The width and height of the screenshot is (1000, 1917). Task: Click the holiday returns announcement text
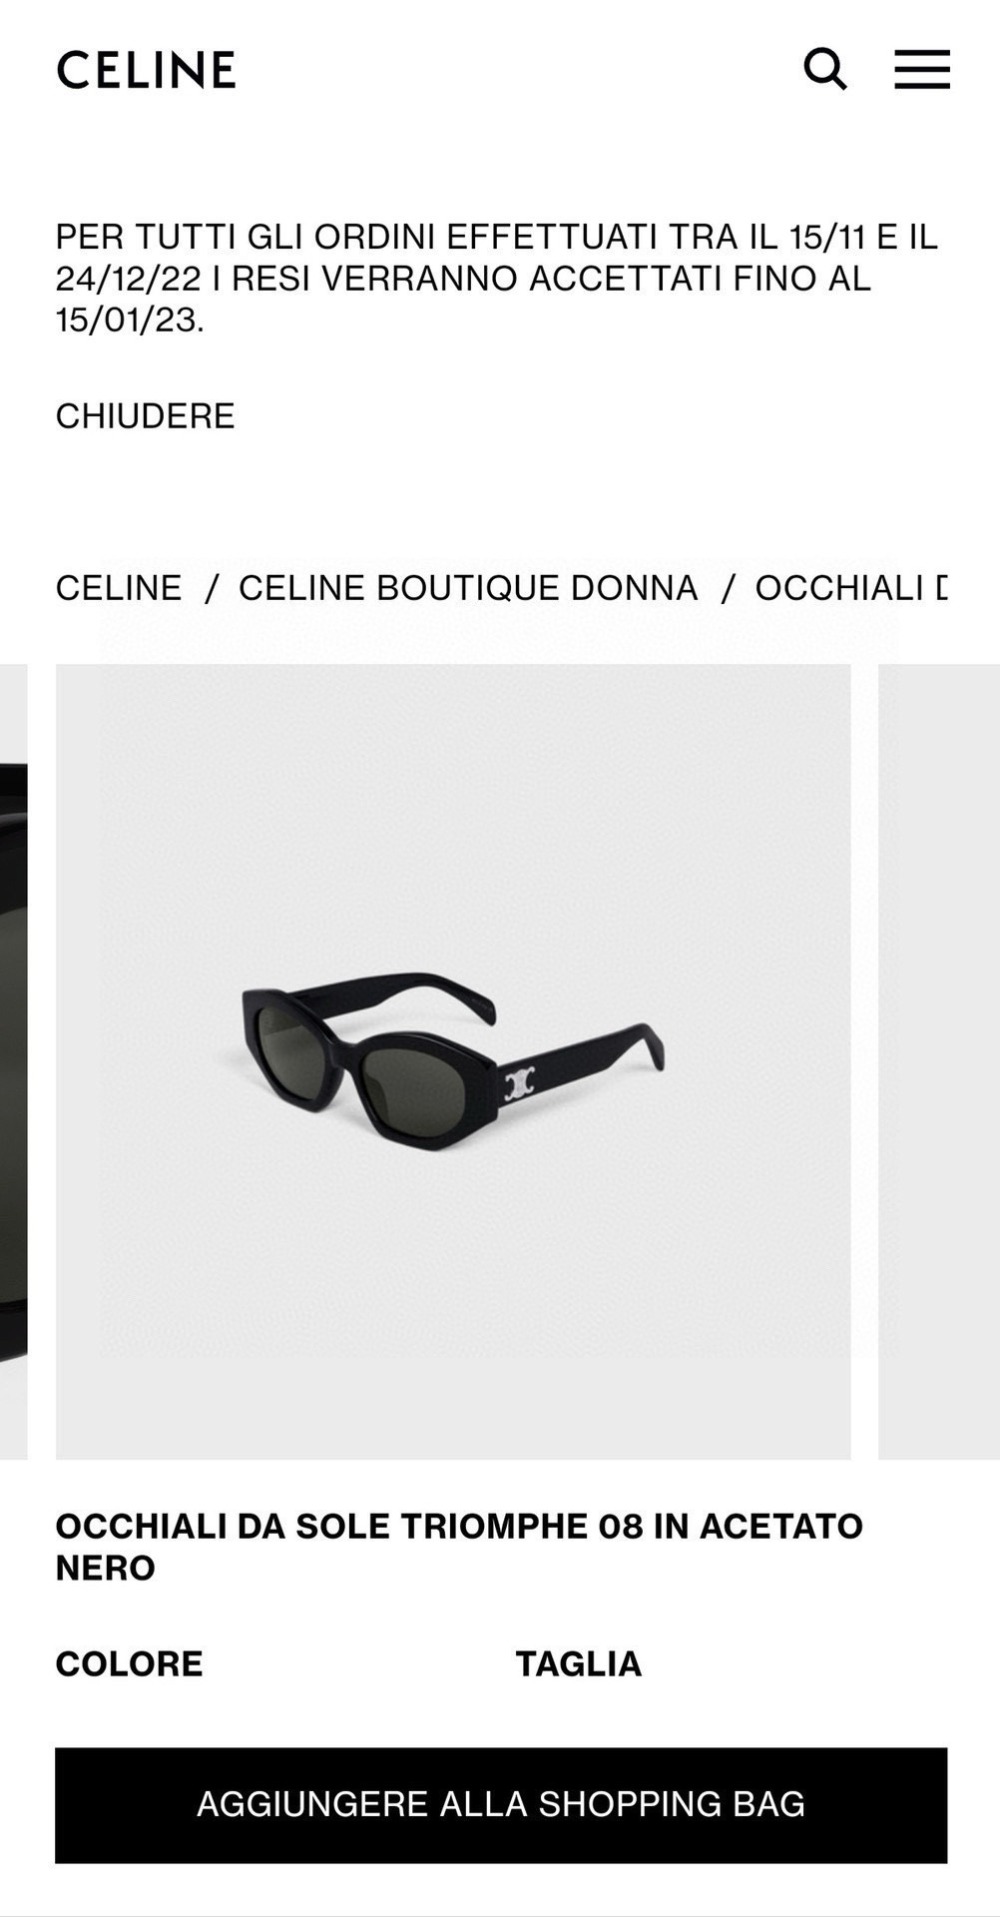[x=497, y=278]
